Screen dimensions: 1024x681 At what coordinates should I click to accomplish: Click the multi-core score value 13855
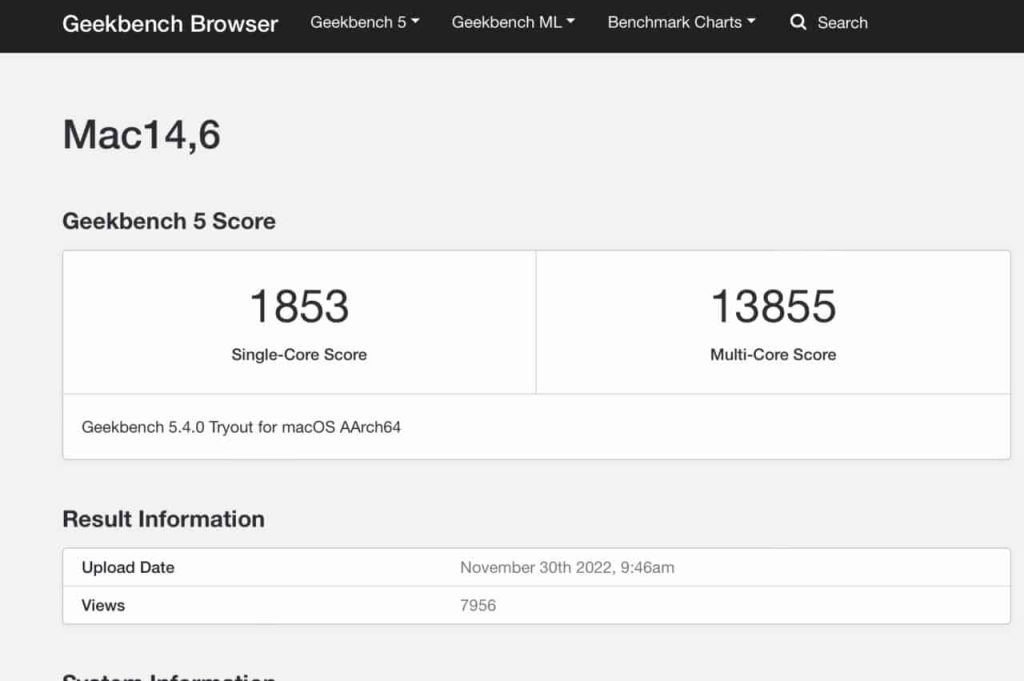point(773,306)
